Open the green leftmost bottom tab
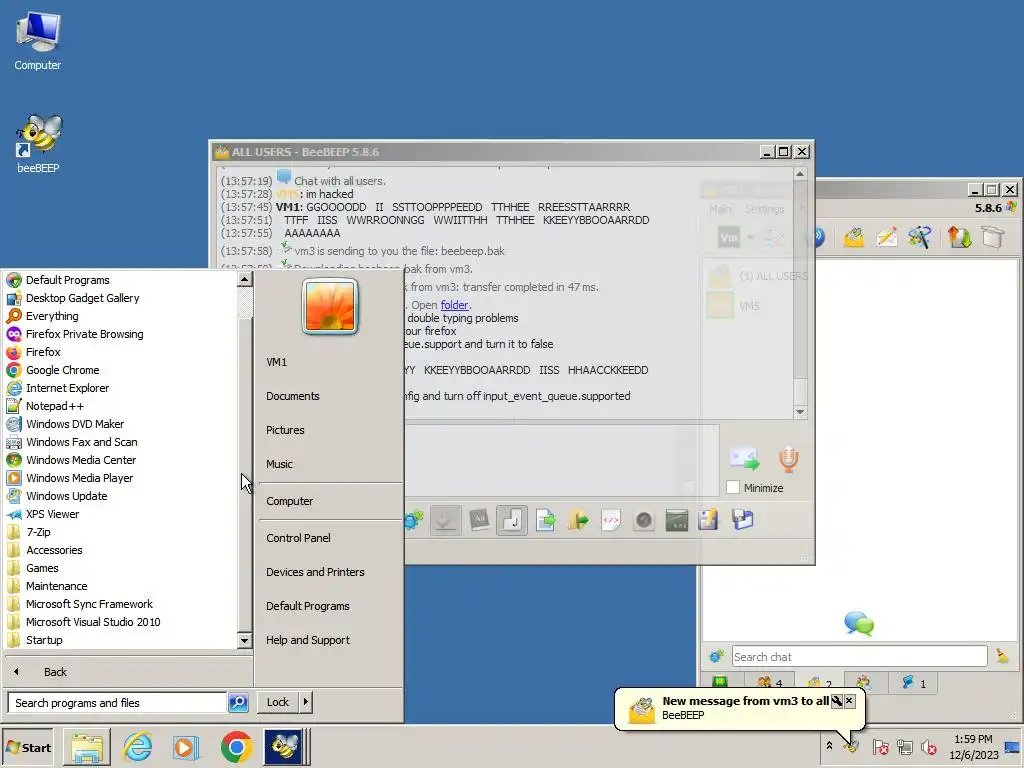The image size is (1024, 768). point(720,682)
